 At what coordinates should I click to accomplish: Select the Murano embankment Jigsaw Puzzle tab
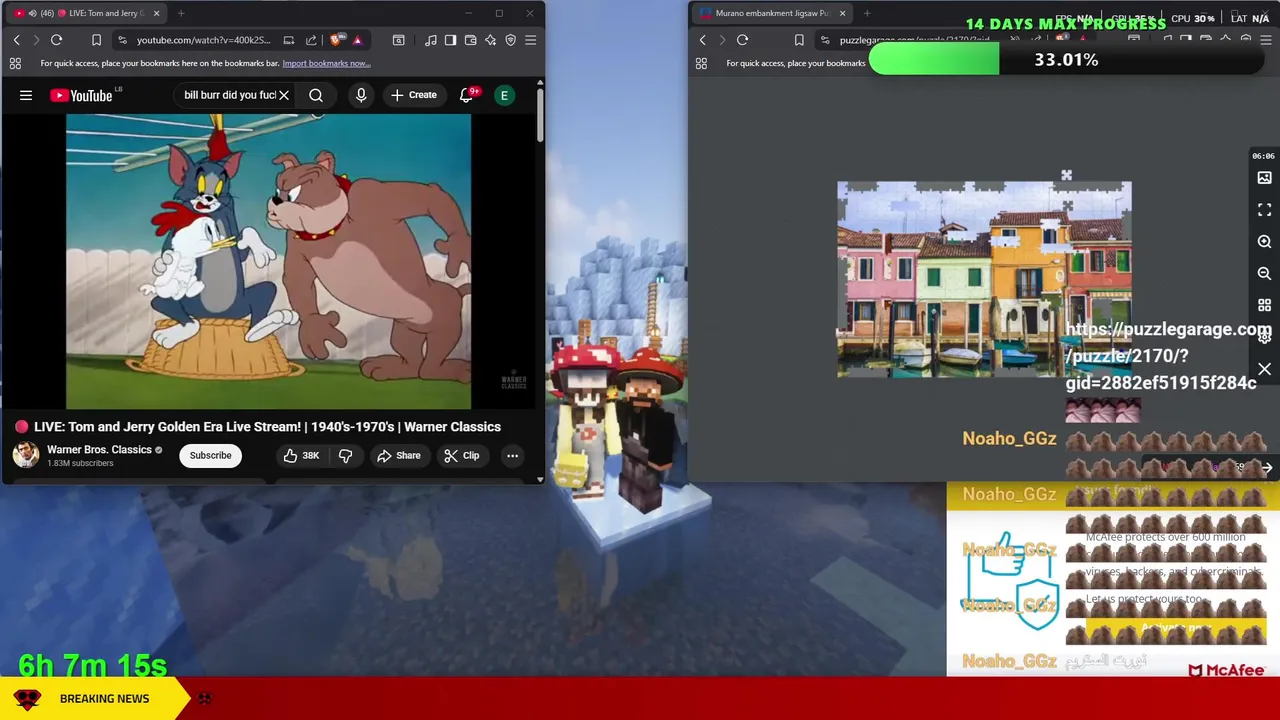771,13
